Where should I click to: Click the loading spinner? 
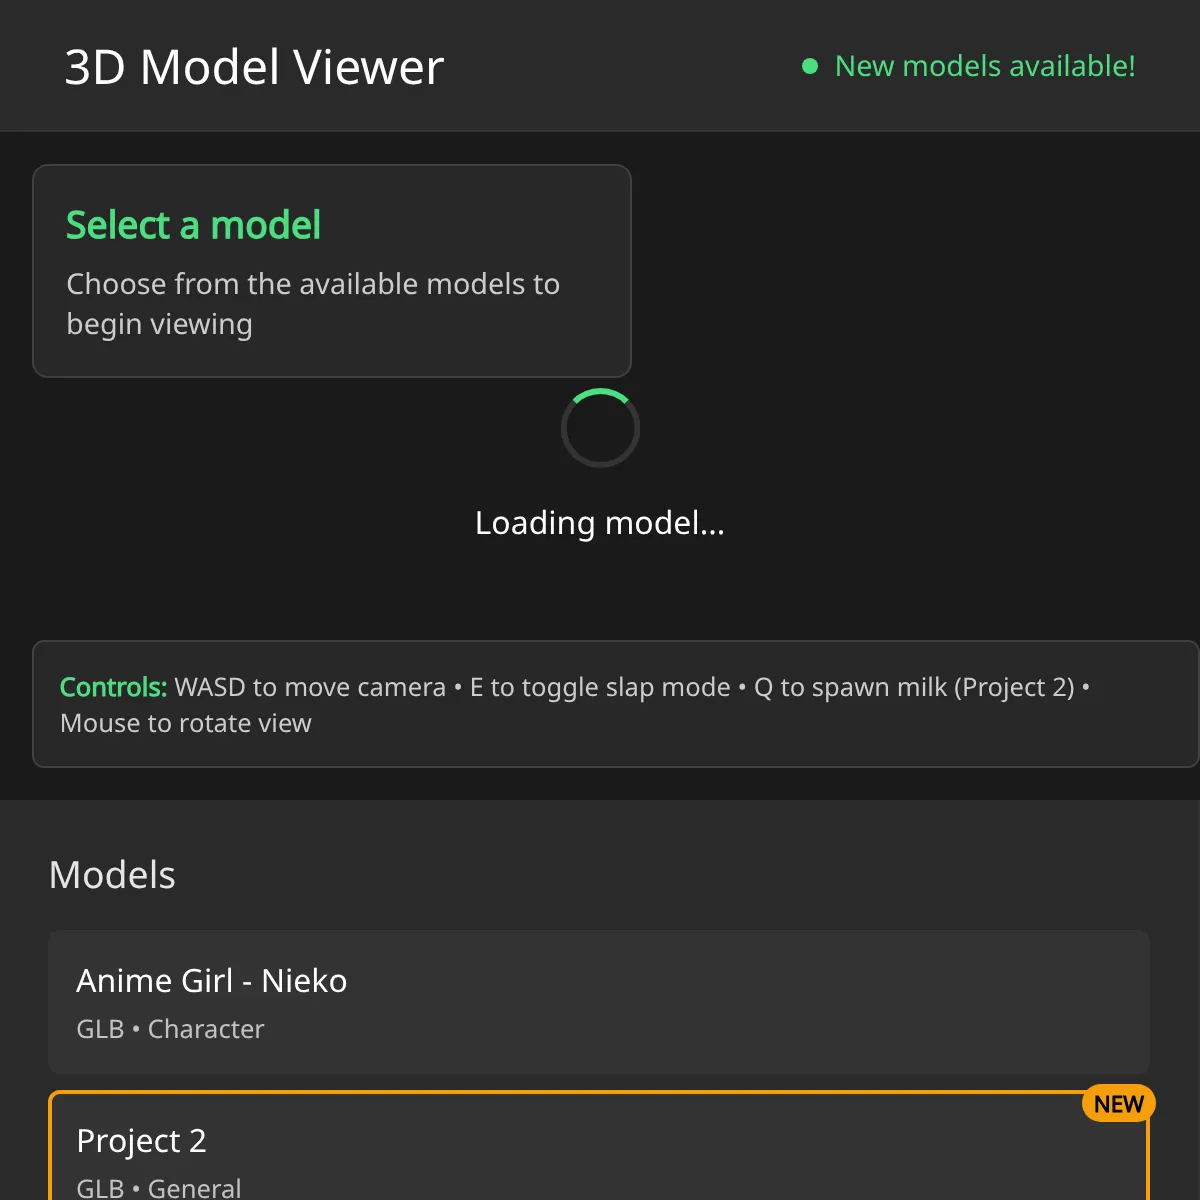(600, 428)
